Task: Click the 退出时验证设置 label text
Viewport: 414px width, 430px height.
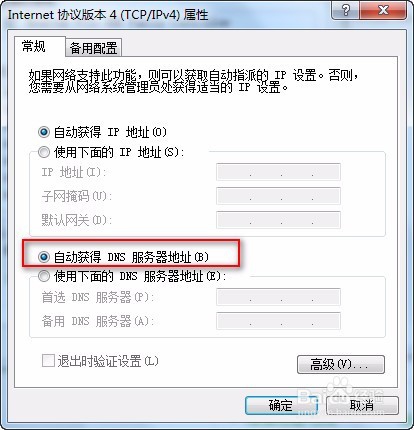Action: tap(108, 361)
